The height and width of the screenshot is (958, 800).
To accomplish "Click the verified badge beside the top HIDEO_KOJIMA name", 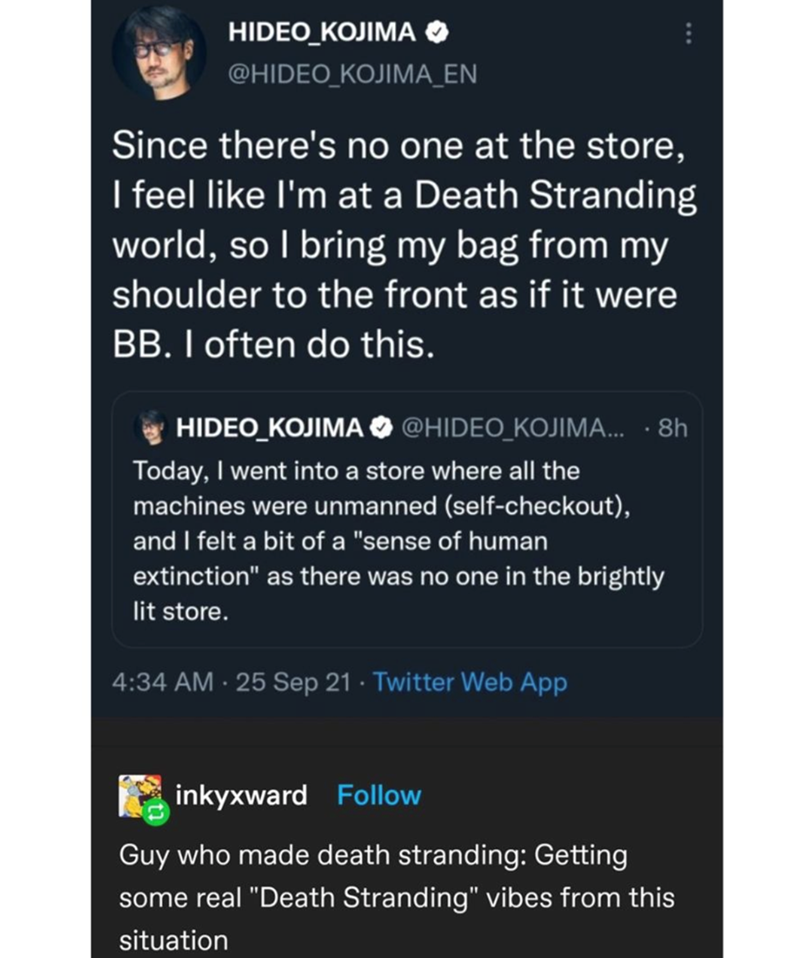I will [437, 32].
